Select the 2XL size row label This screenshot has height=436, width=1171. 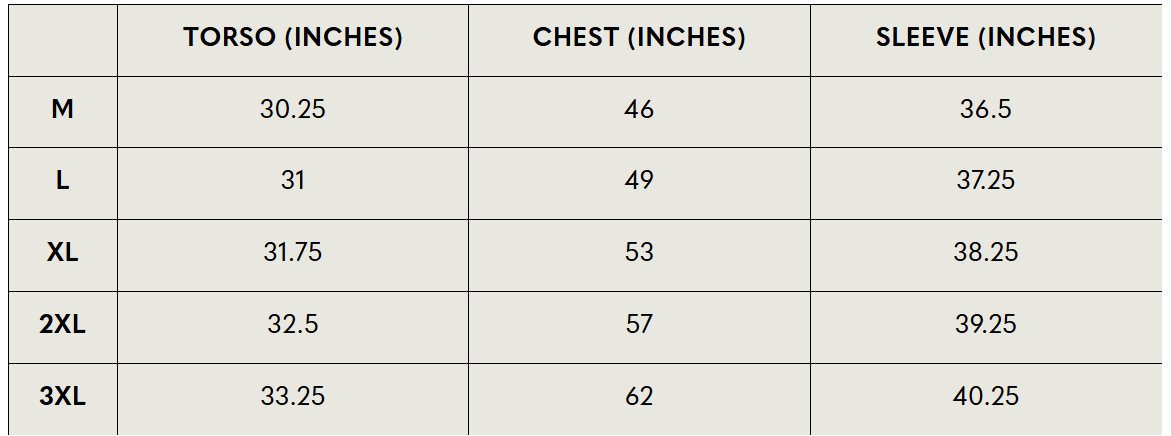click(x=62, y=324)
